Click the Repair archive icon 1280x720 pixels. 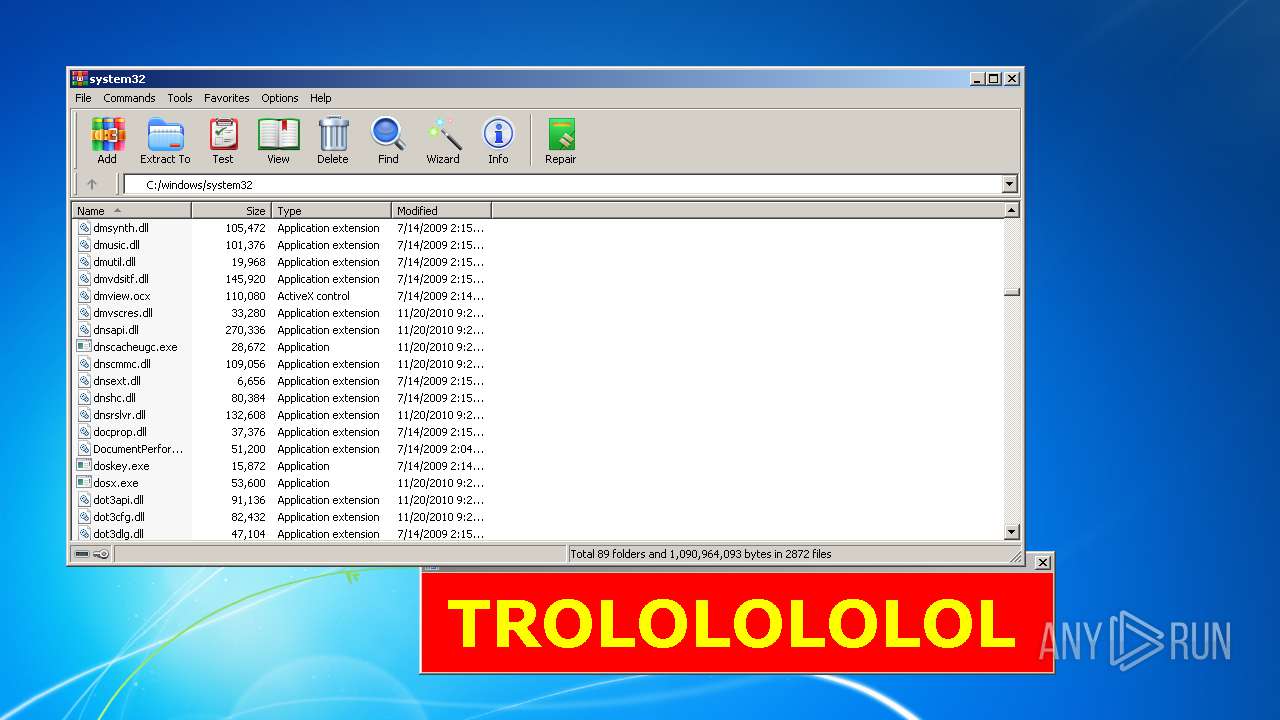(x=561, y=134)
